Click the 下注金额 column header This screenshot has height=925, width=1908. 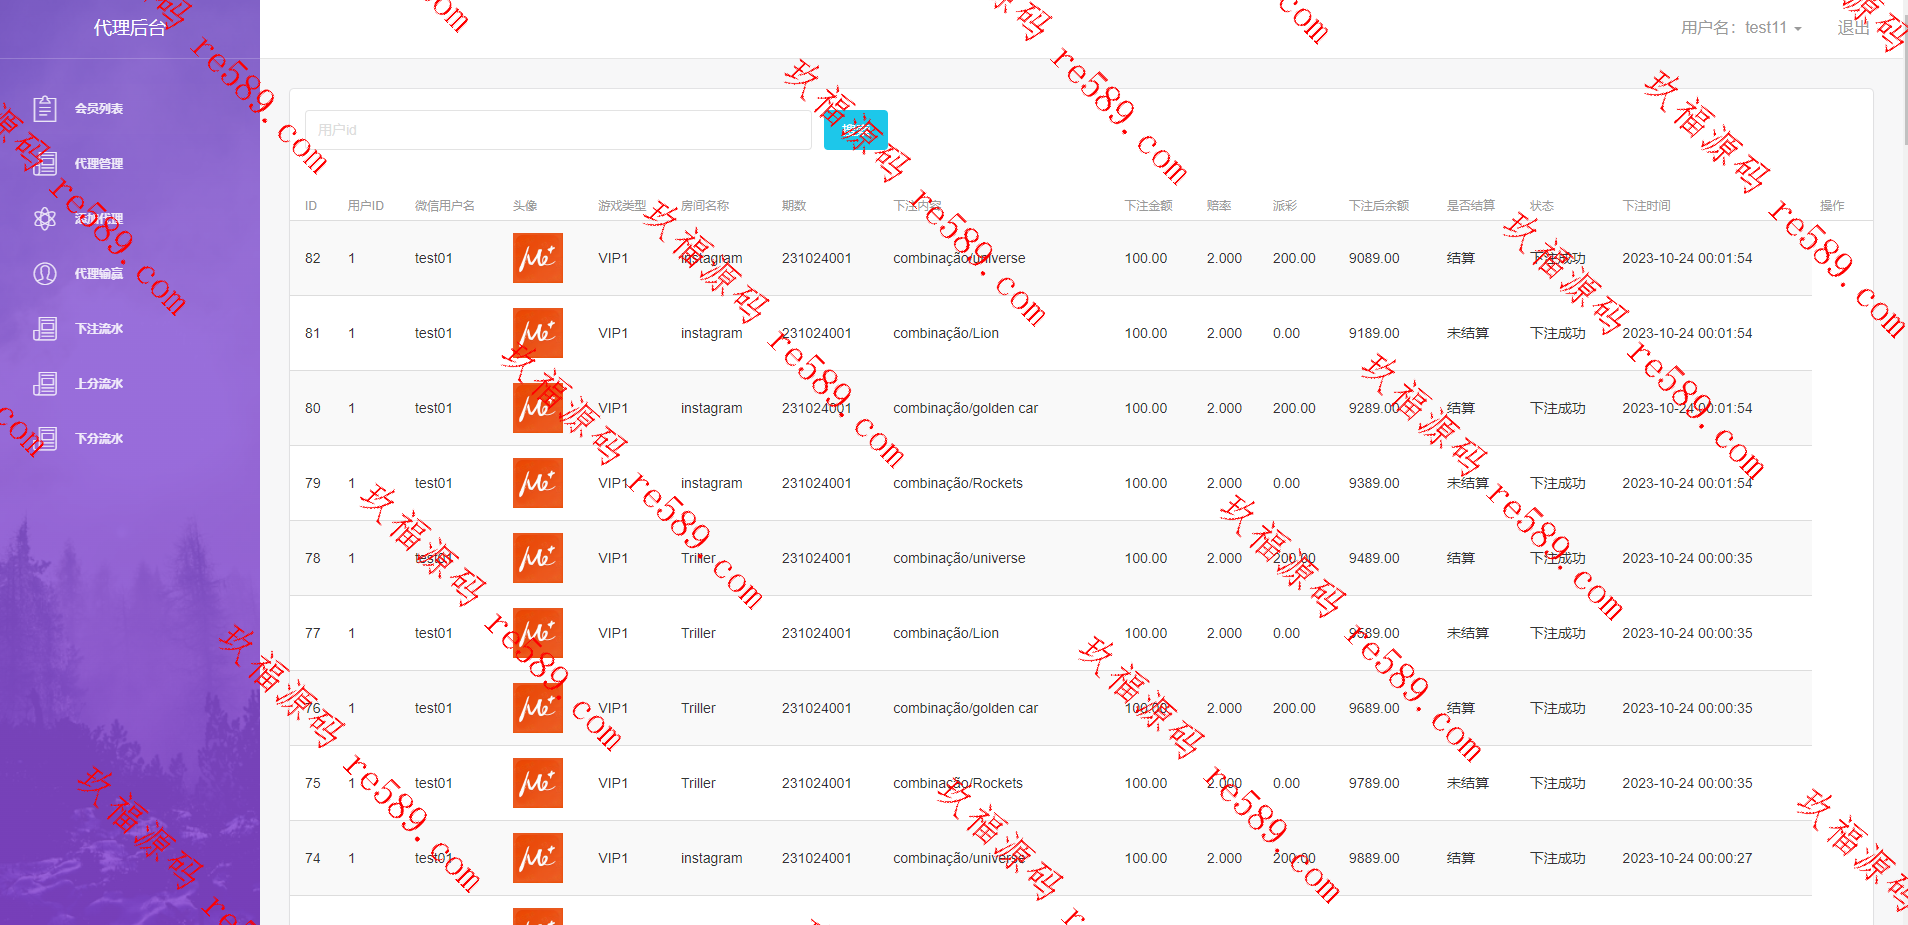point(1148,206)
